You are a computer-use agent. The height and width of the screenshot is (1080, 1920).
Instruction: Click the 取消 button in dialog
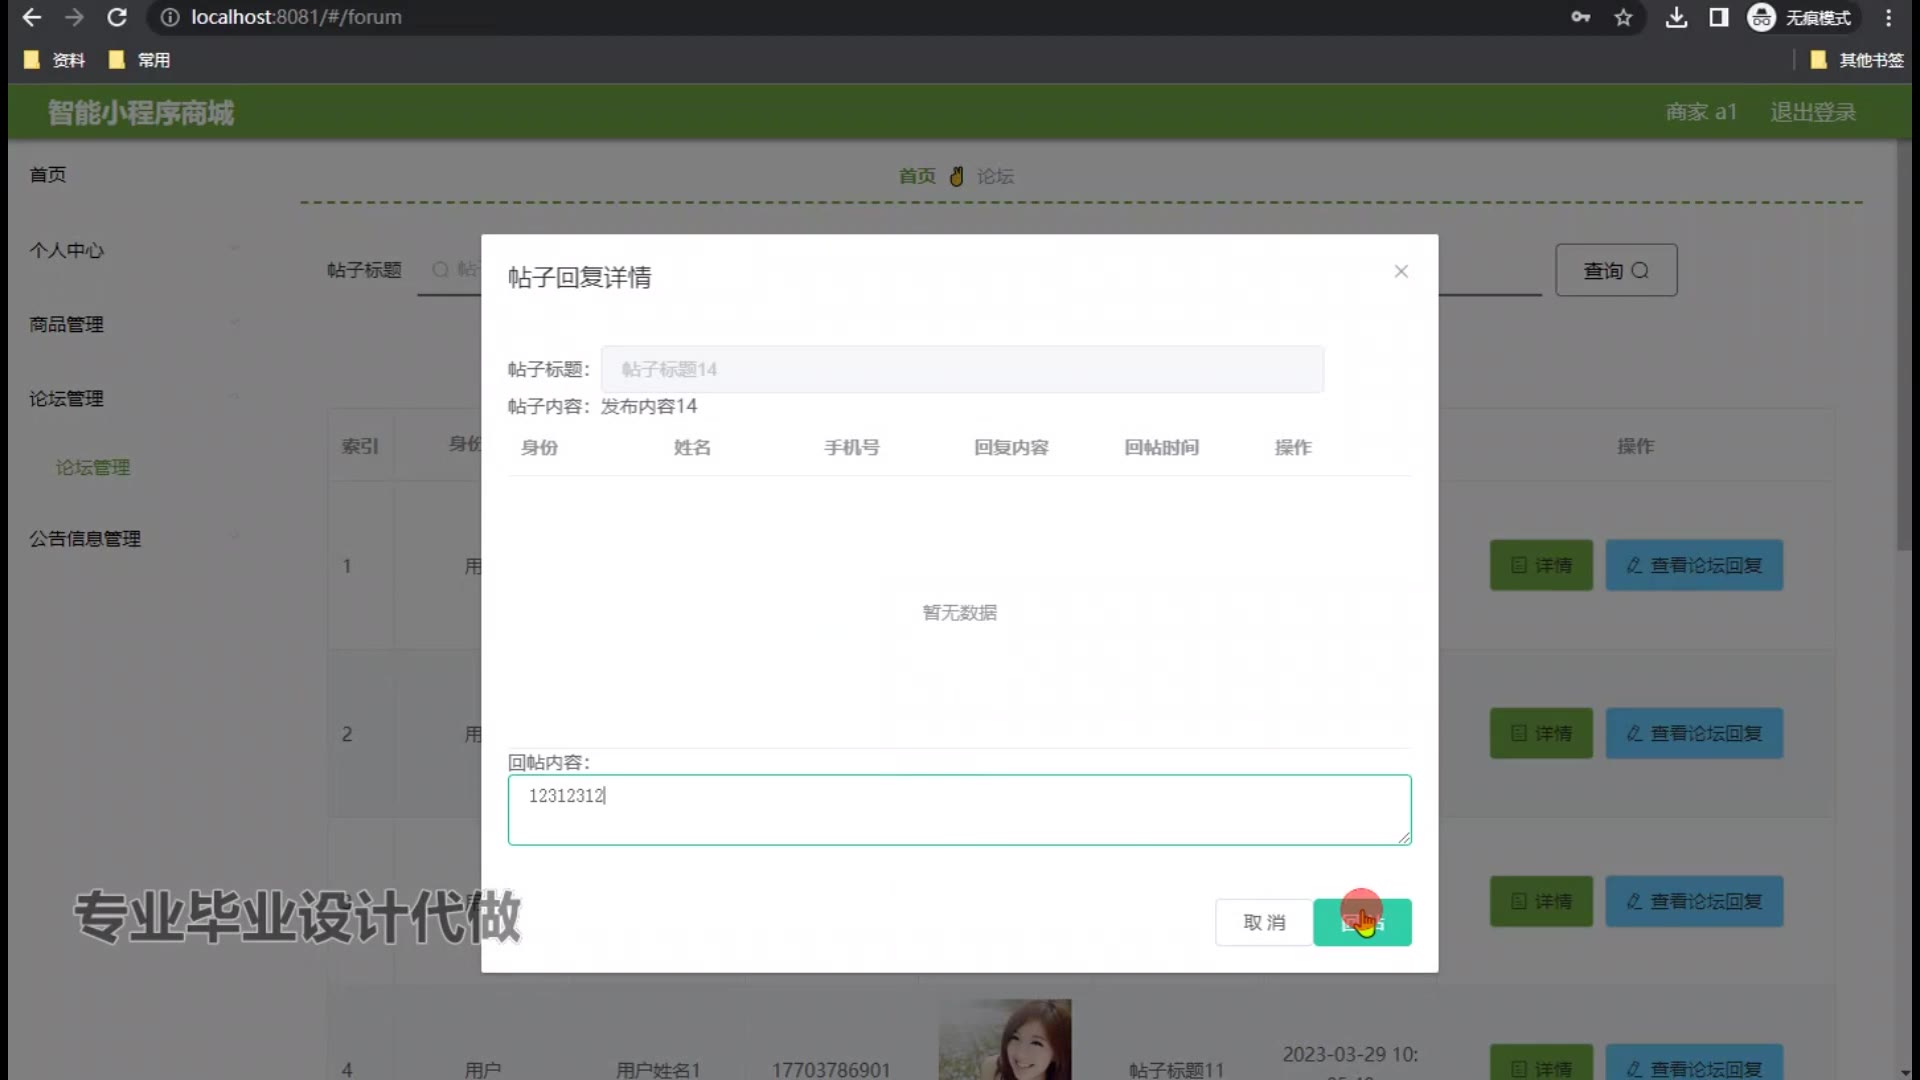pos(1263,922)
